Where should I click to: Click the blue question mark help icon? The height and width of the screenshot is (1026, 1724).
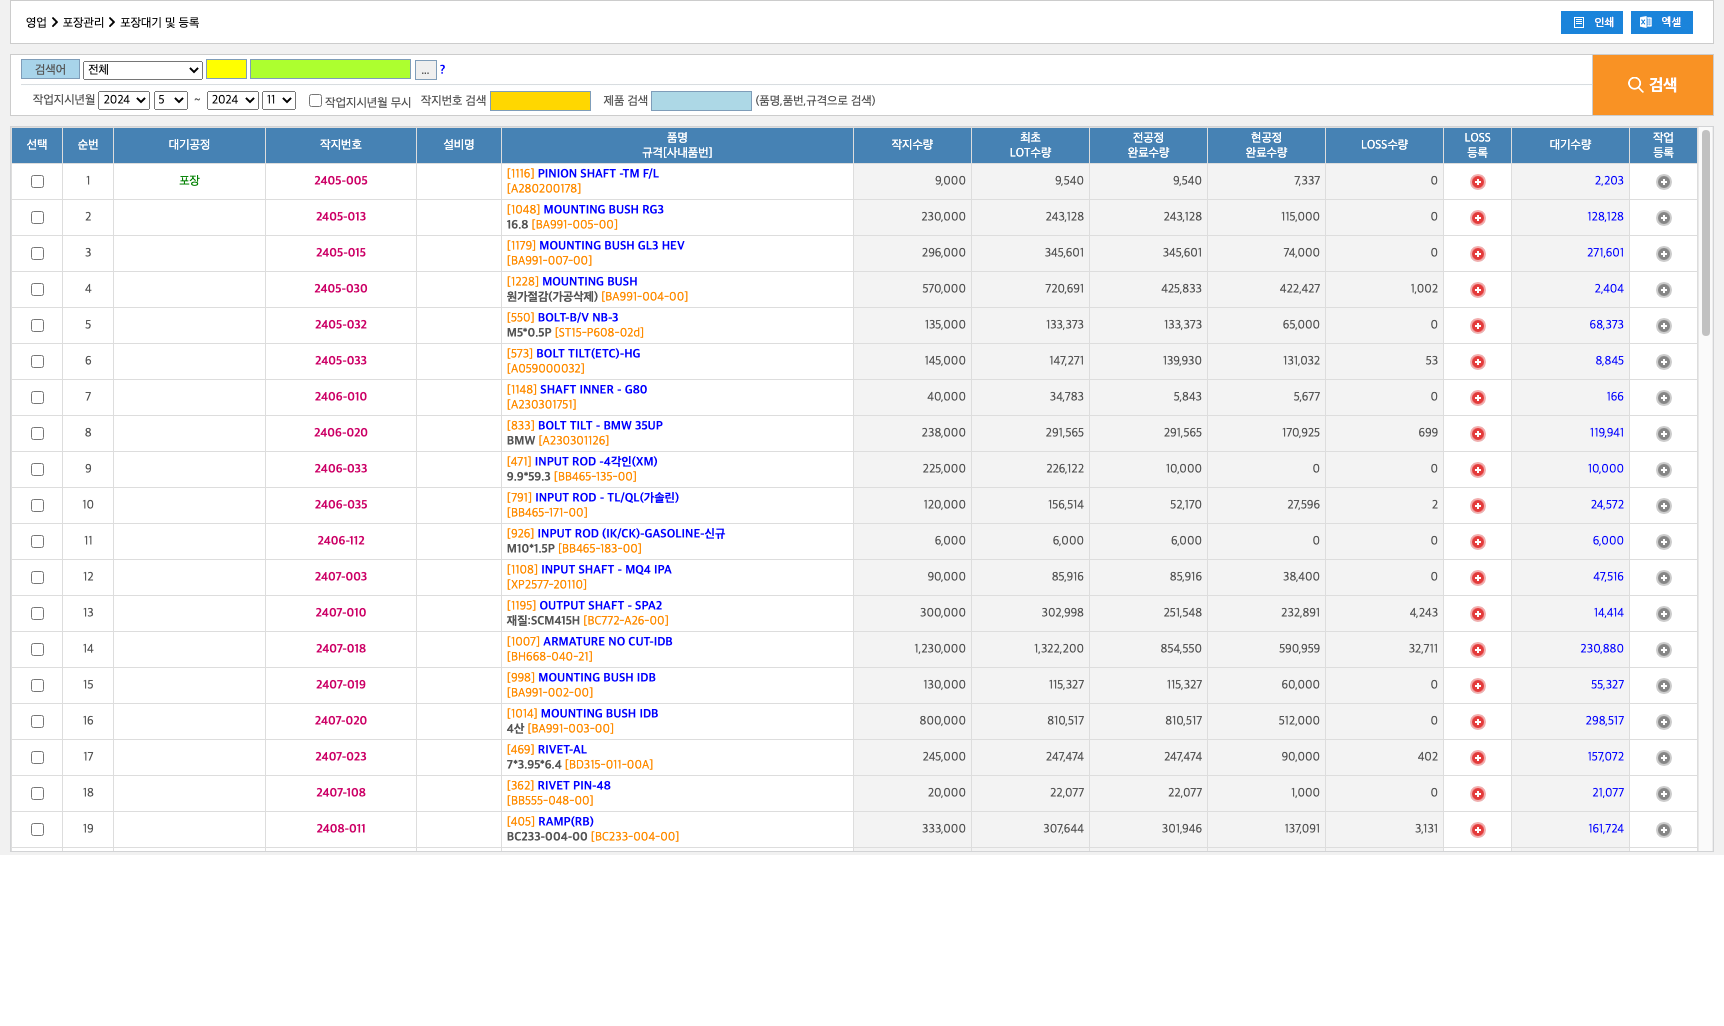pos(442,70)
